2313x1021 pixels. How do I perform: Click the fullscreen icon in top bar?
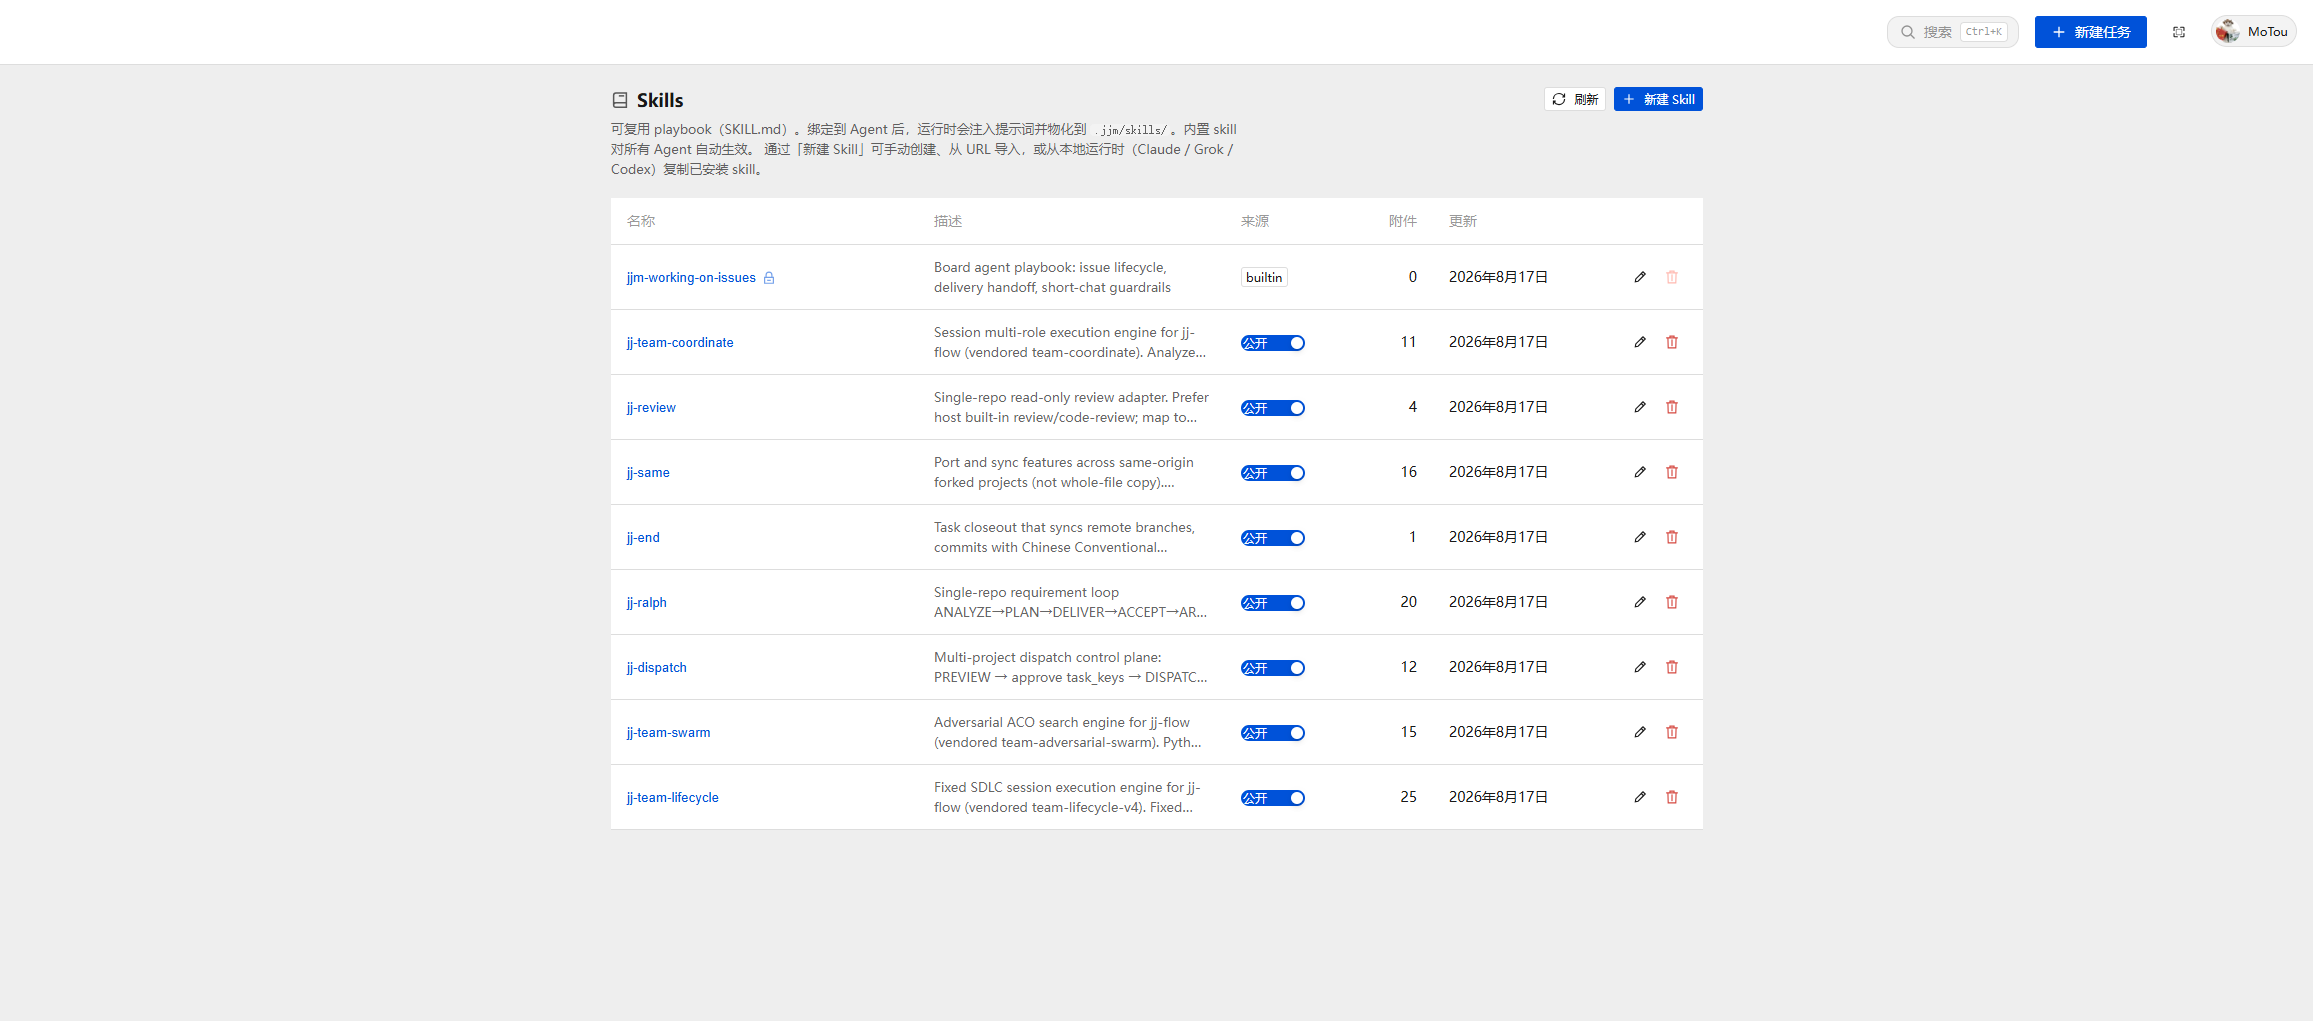2179,32
